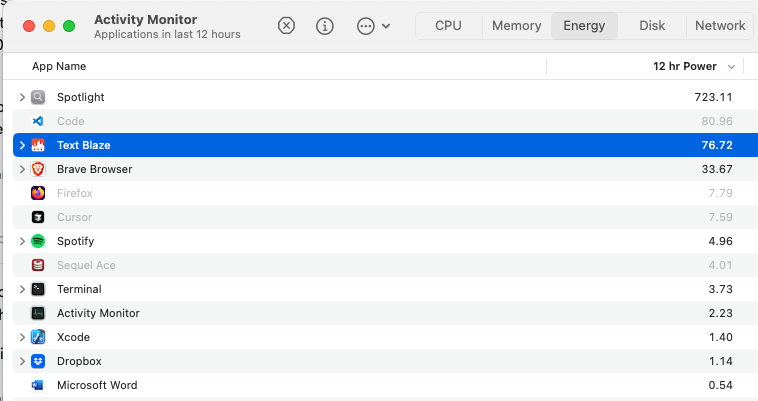This screenshot has height=401, width=758.
Task: Select the Activity Monitor row name
Action: (98, 313)
